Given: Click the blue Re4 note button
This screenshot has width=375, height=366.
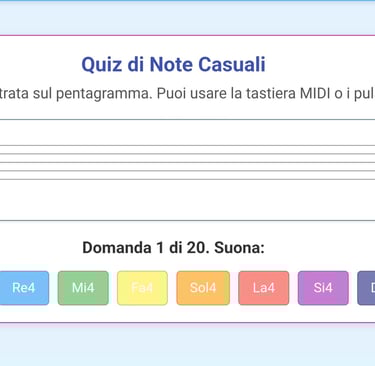Looking at the screenshot, I should (24, 288).
